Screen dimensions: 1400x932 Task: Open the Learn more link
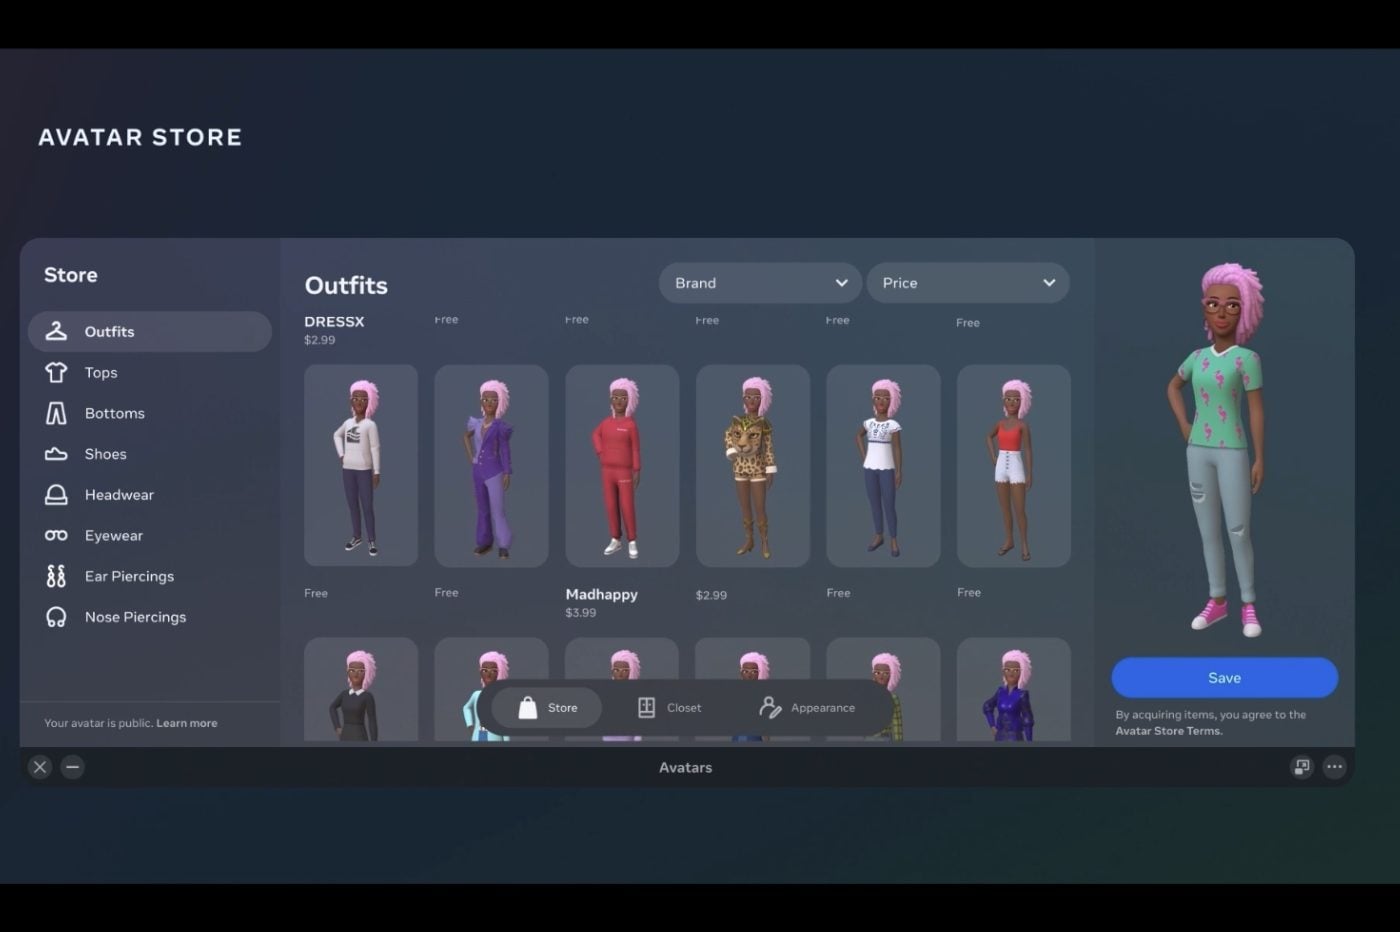tap(186, 723)
